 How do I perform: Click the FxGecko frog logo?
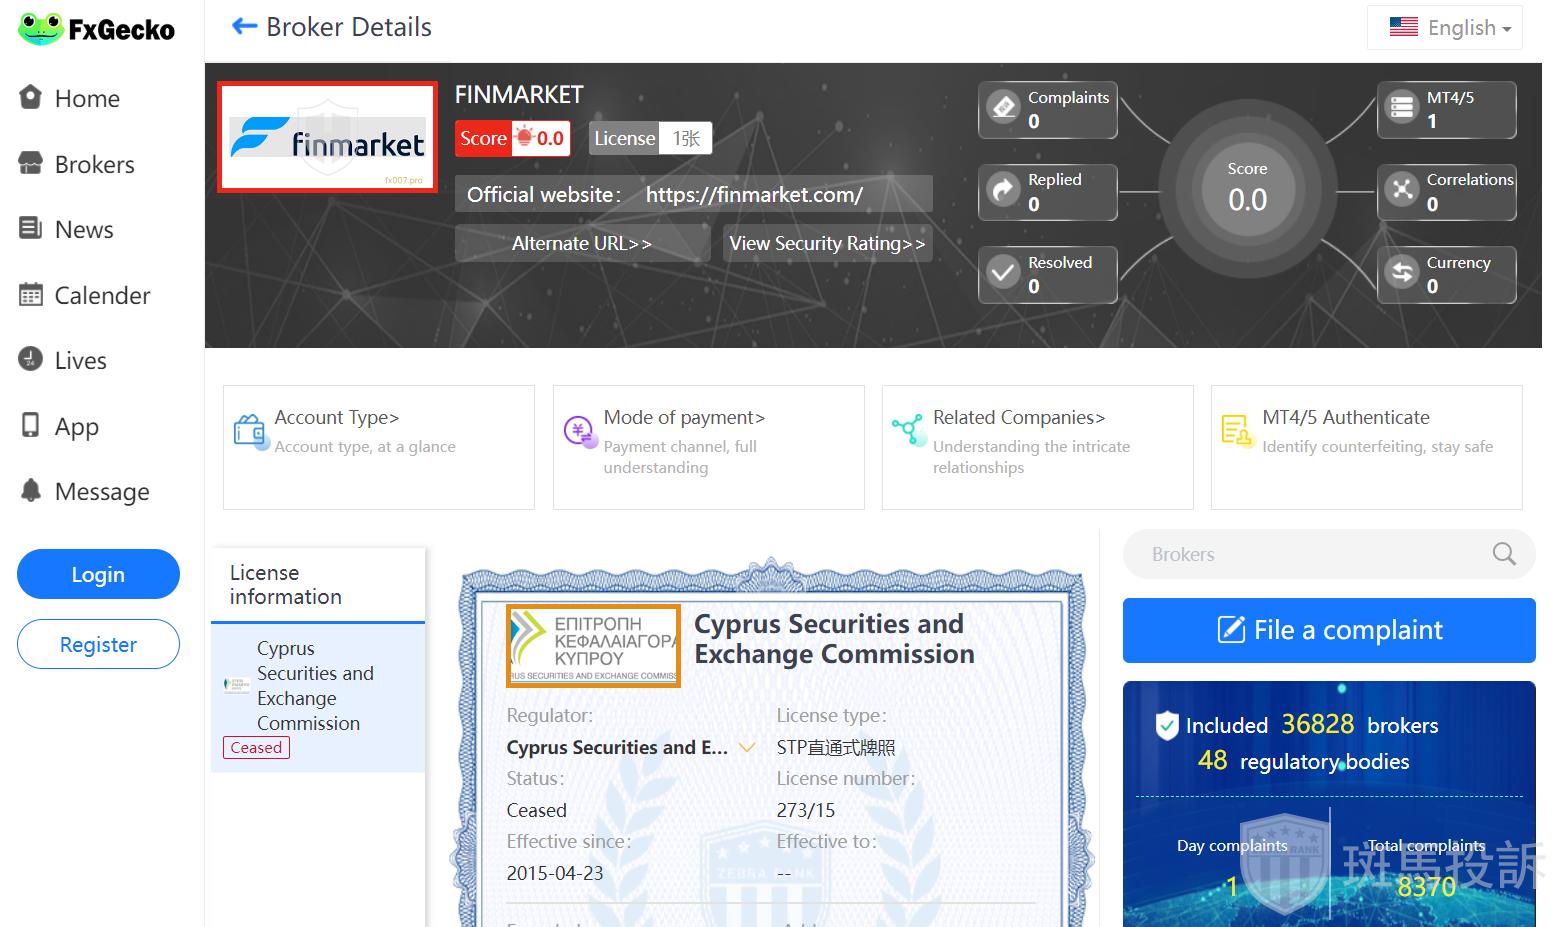[41, 29]
